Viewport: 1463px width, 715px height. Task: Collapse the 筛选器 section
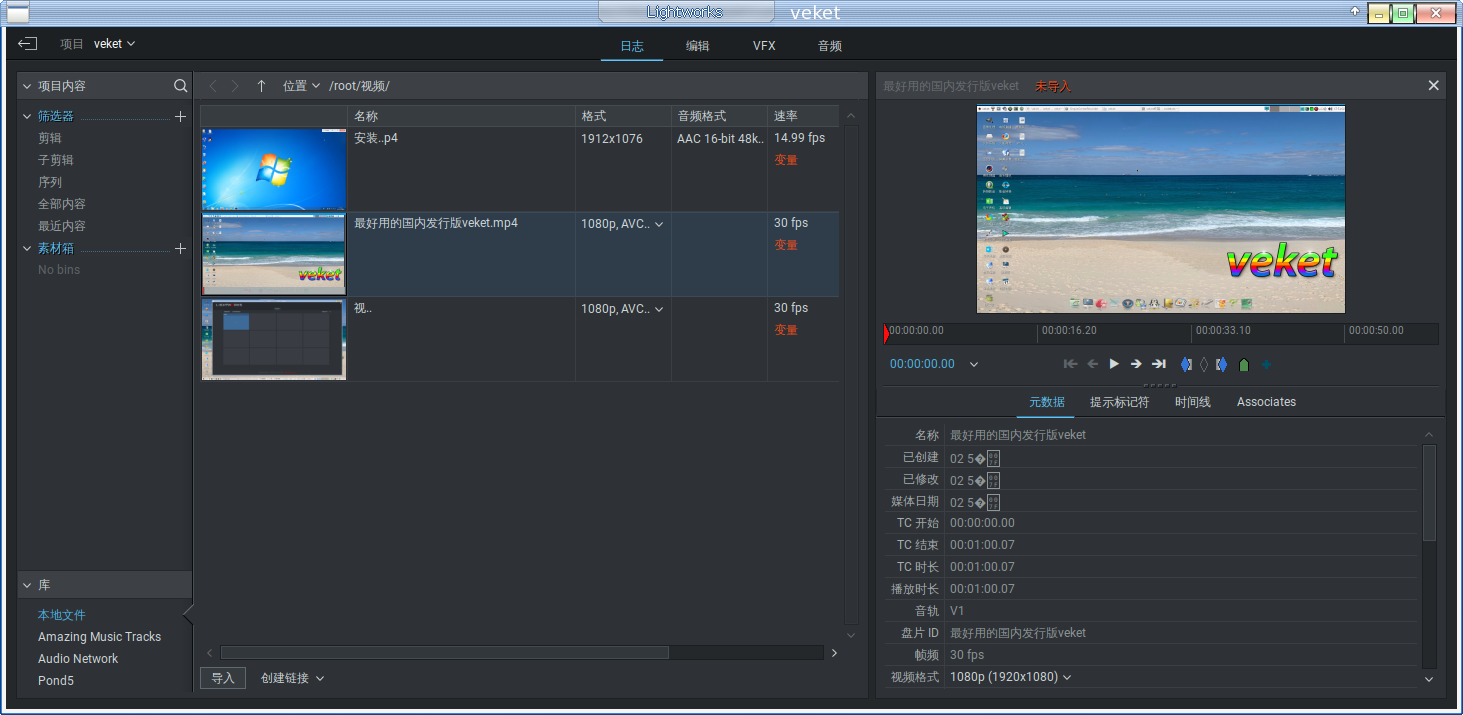tap(27, 116)
